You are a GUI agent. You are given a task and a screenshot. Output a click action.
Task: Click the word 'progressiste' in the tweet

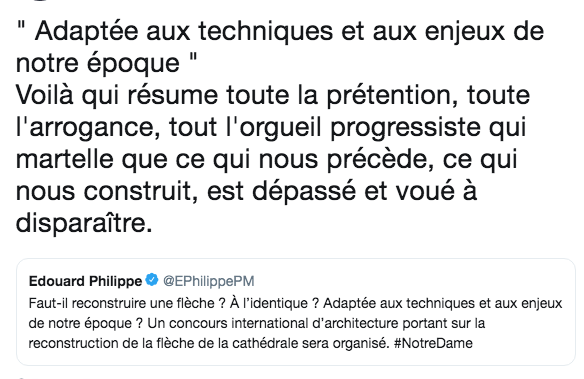pos(406,128)
